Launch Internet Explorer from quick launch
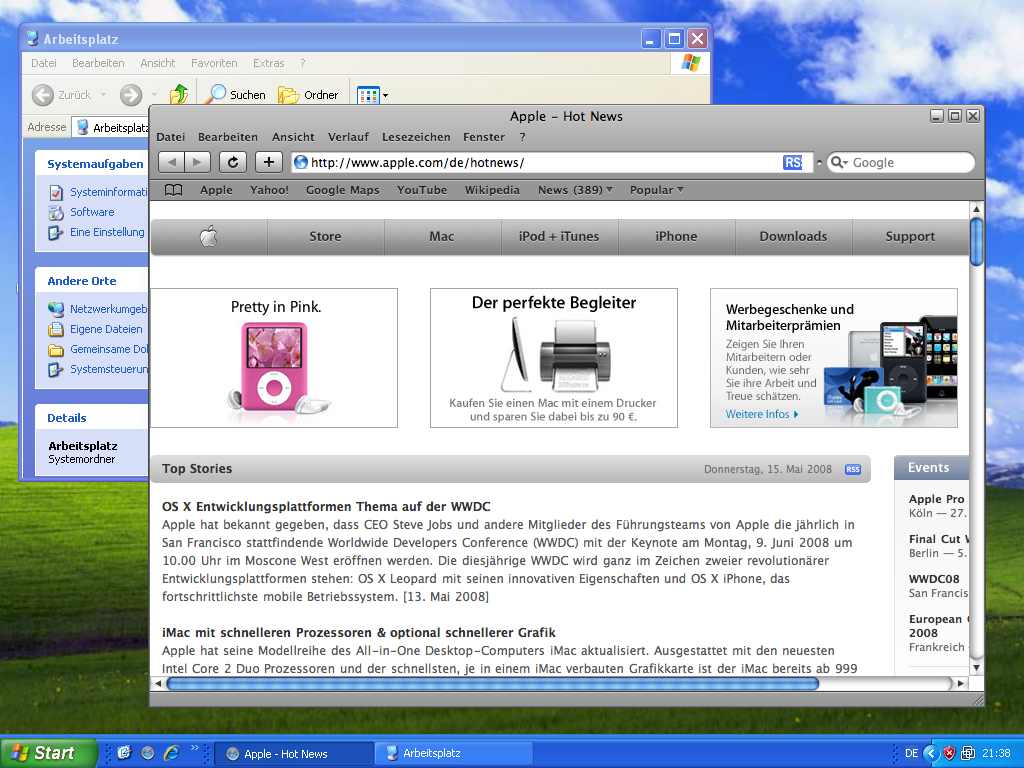The height and width of the screenshot is (768, 1024). coord(171,753)
